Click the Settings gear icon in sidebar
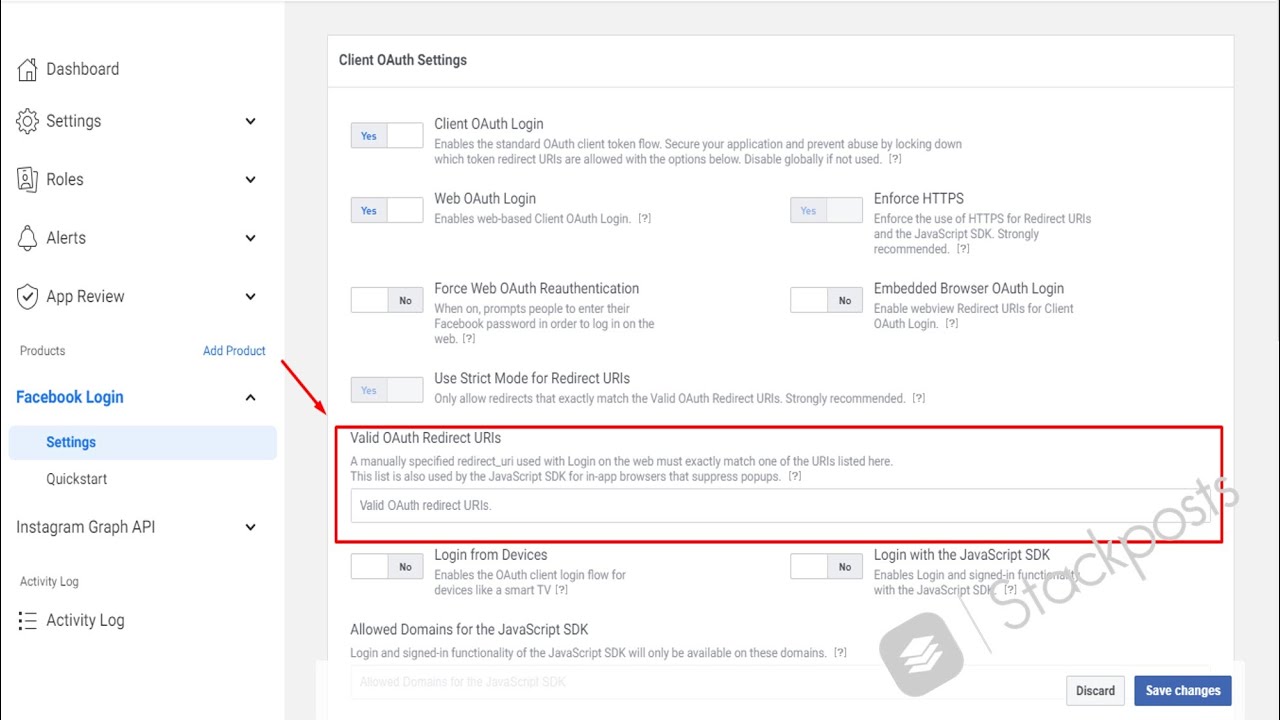1280x720 pixels. point(27,121)
